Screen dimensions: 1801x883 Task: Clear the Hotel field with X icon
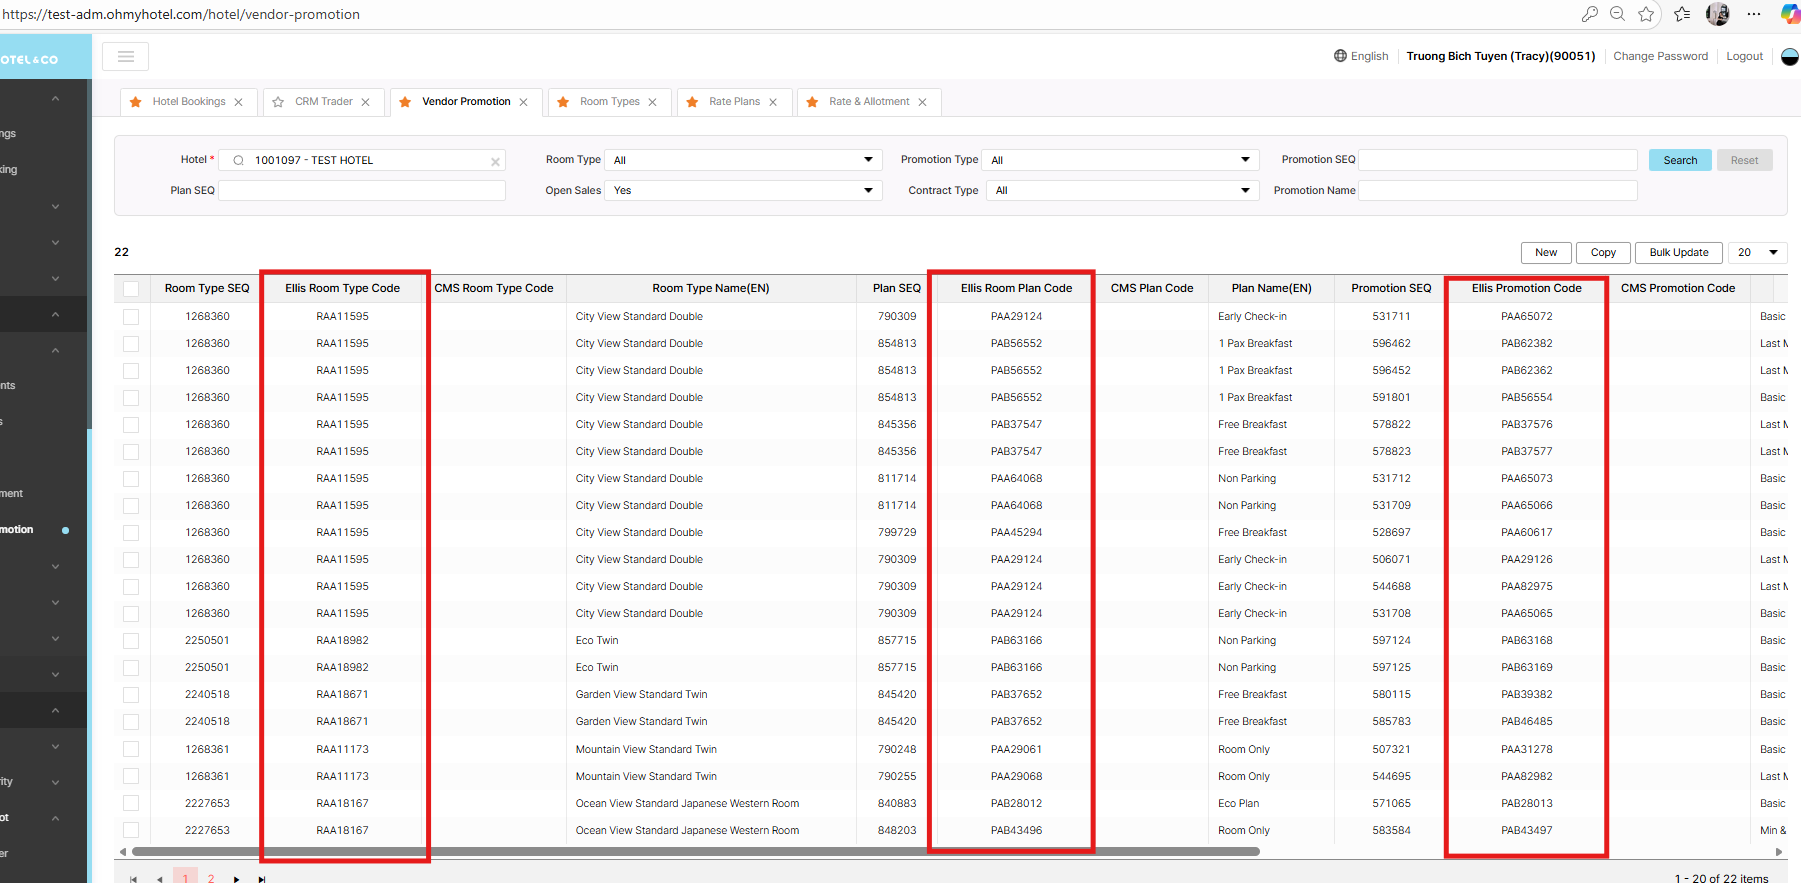point(495,161)
